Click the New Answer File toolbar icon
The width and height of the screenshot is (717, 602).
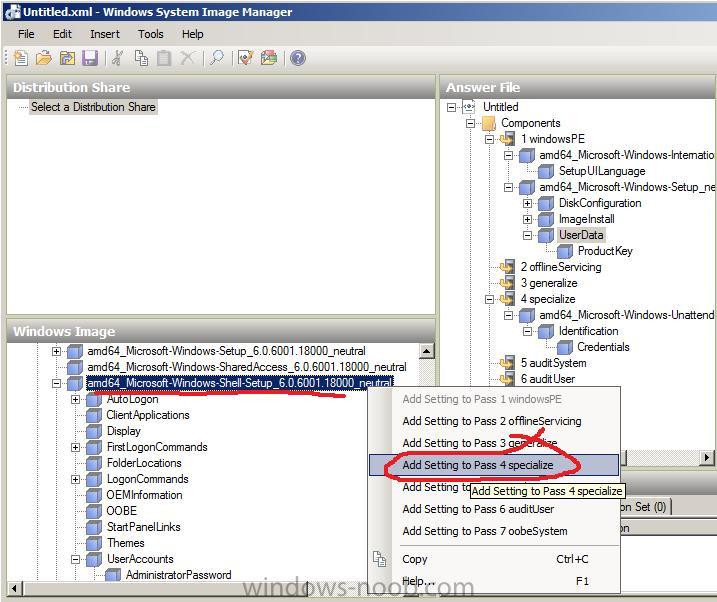point(21,58)
